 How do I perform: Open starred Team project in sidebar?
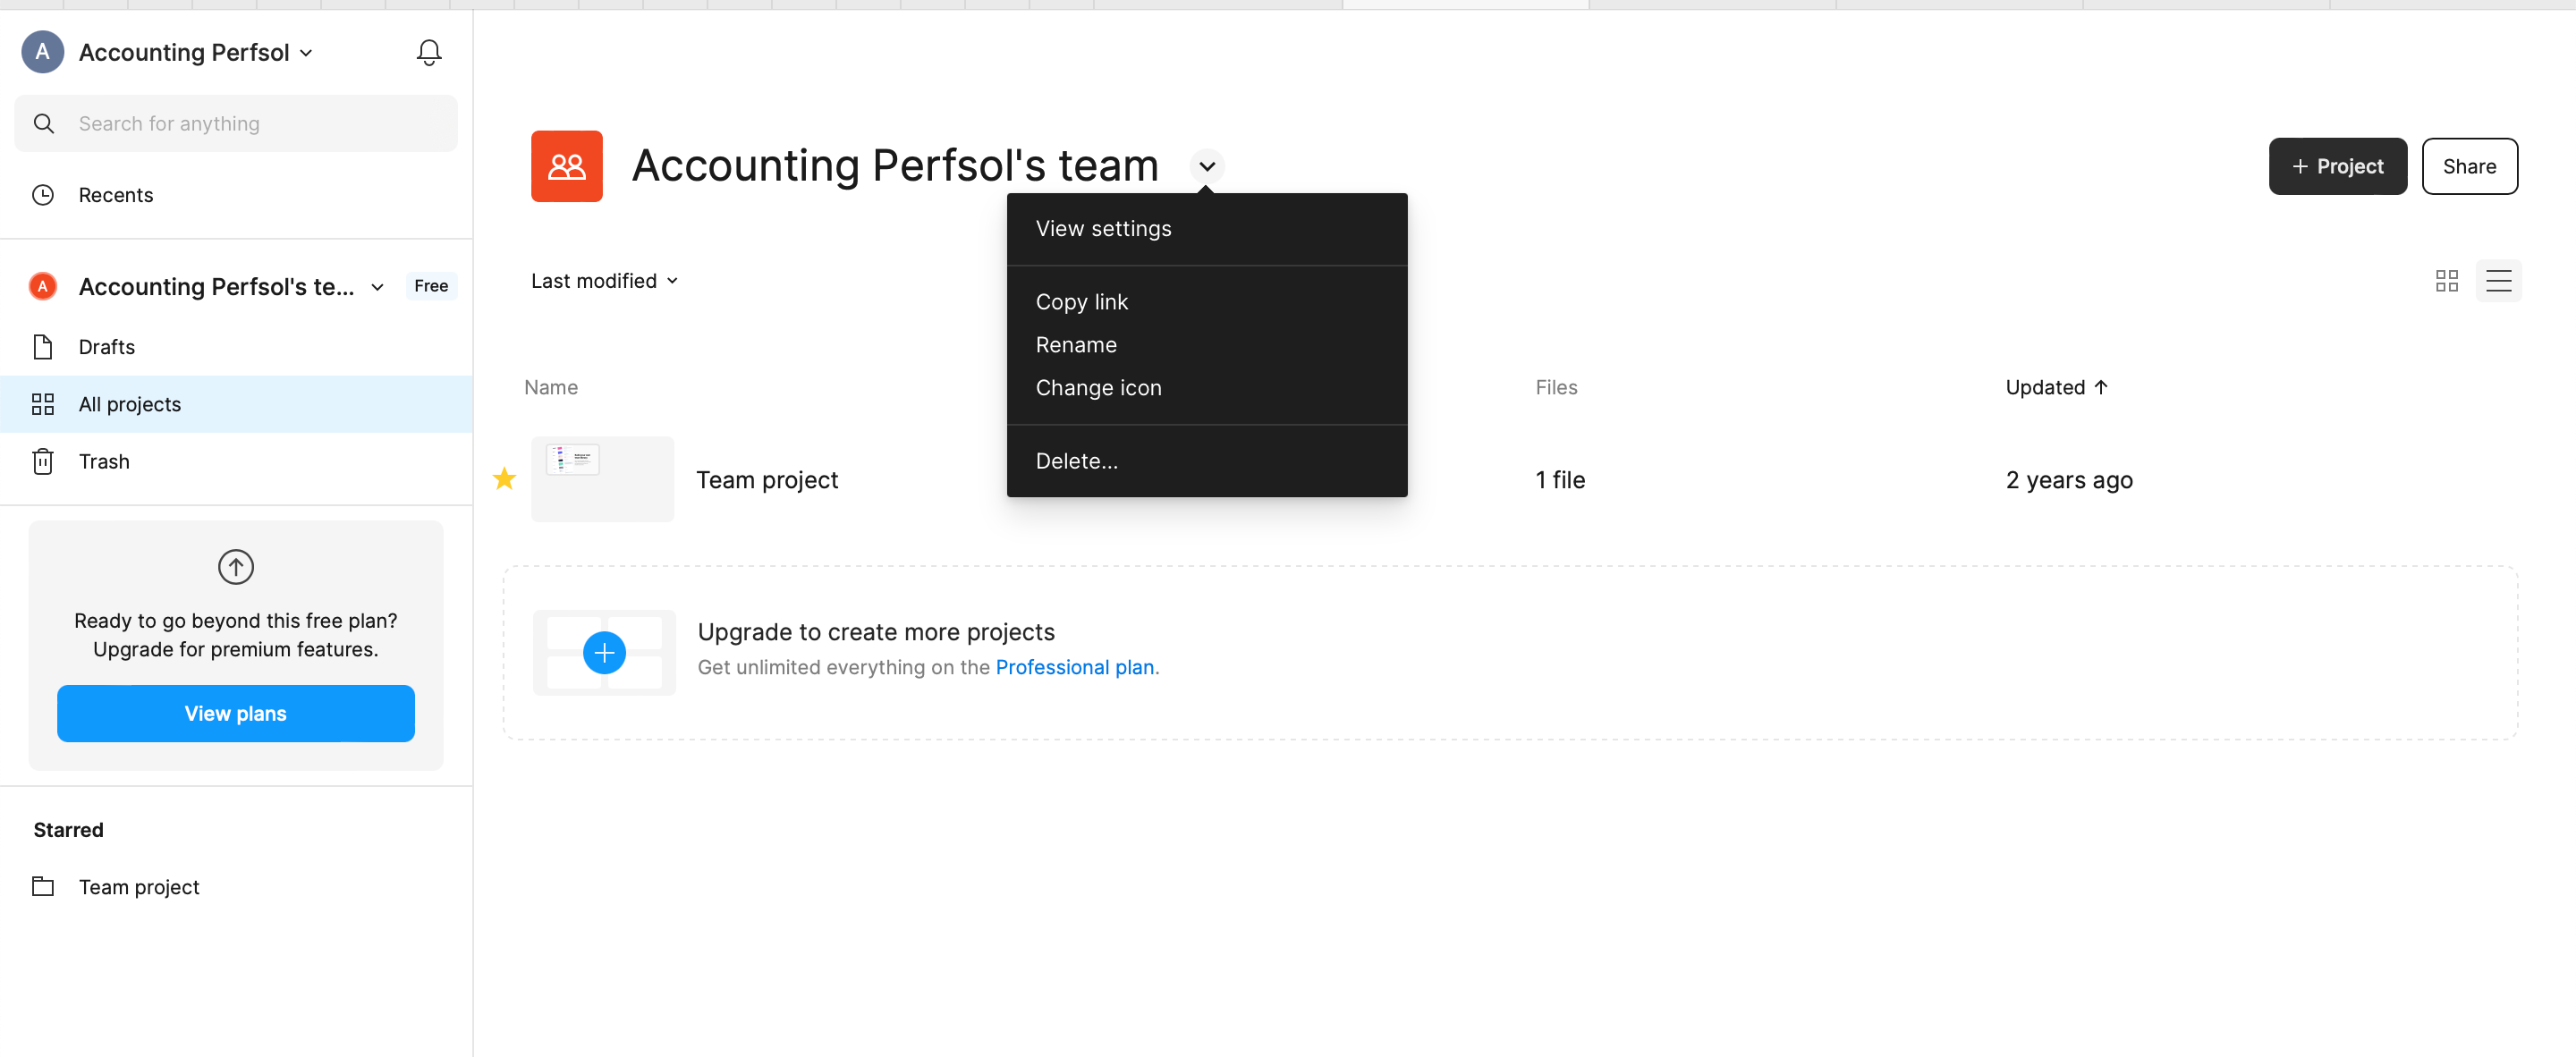pyautogui.click(x=236, y=887)
